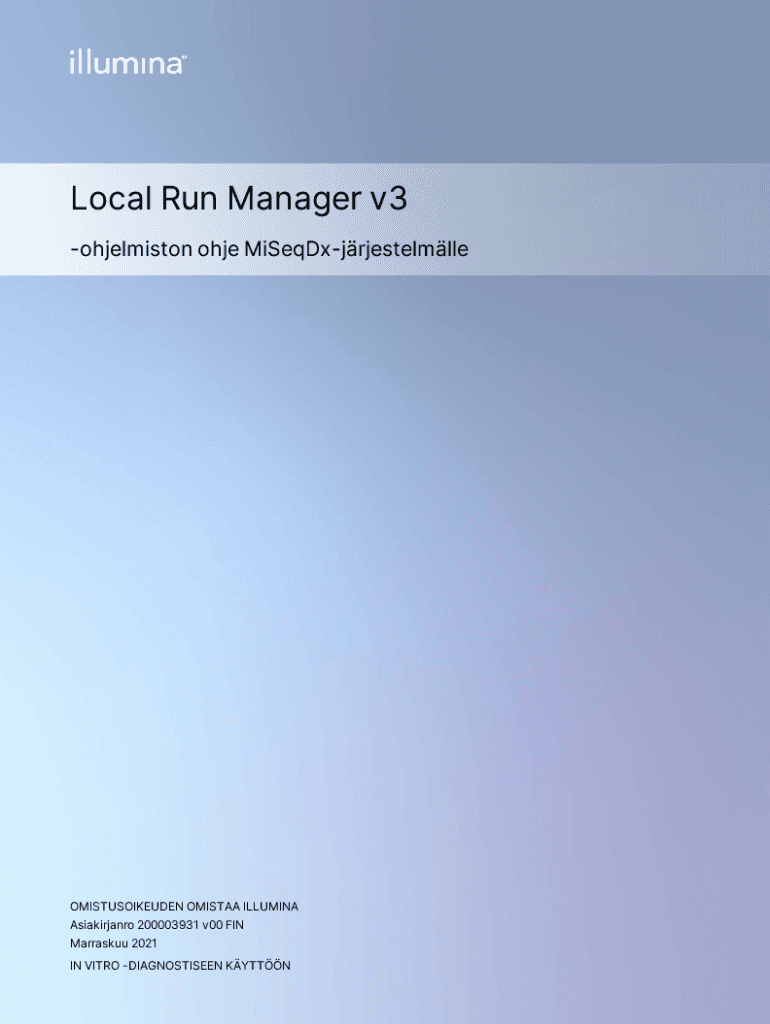Click "IN VITRO" in the bottom line
The width and height of the screenshot is (770, 1024).
(94, 965)
